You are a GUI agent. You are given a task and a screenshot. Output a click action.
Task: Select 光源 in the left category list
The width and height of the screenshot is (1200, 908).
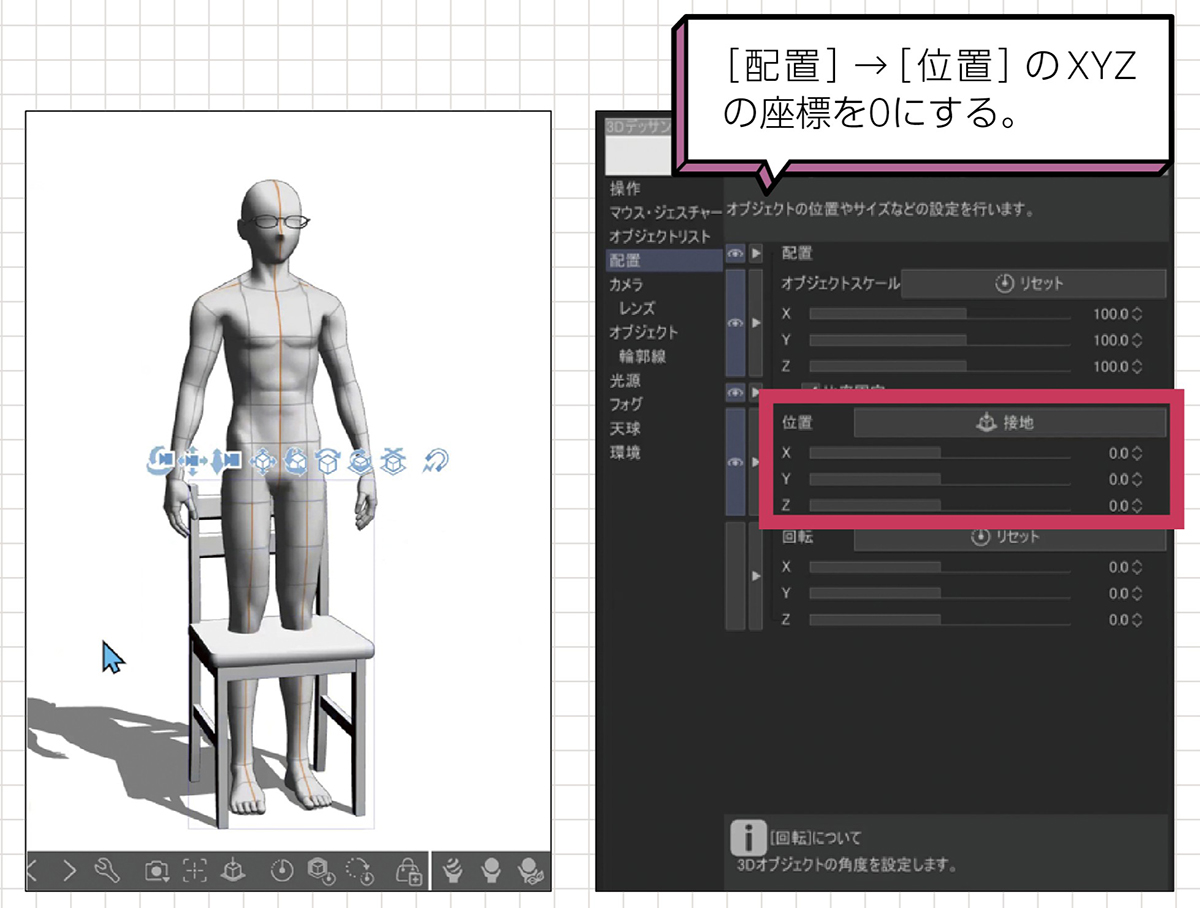coord(625,381)
